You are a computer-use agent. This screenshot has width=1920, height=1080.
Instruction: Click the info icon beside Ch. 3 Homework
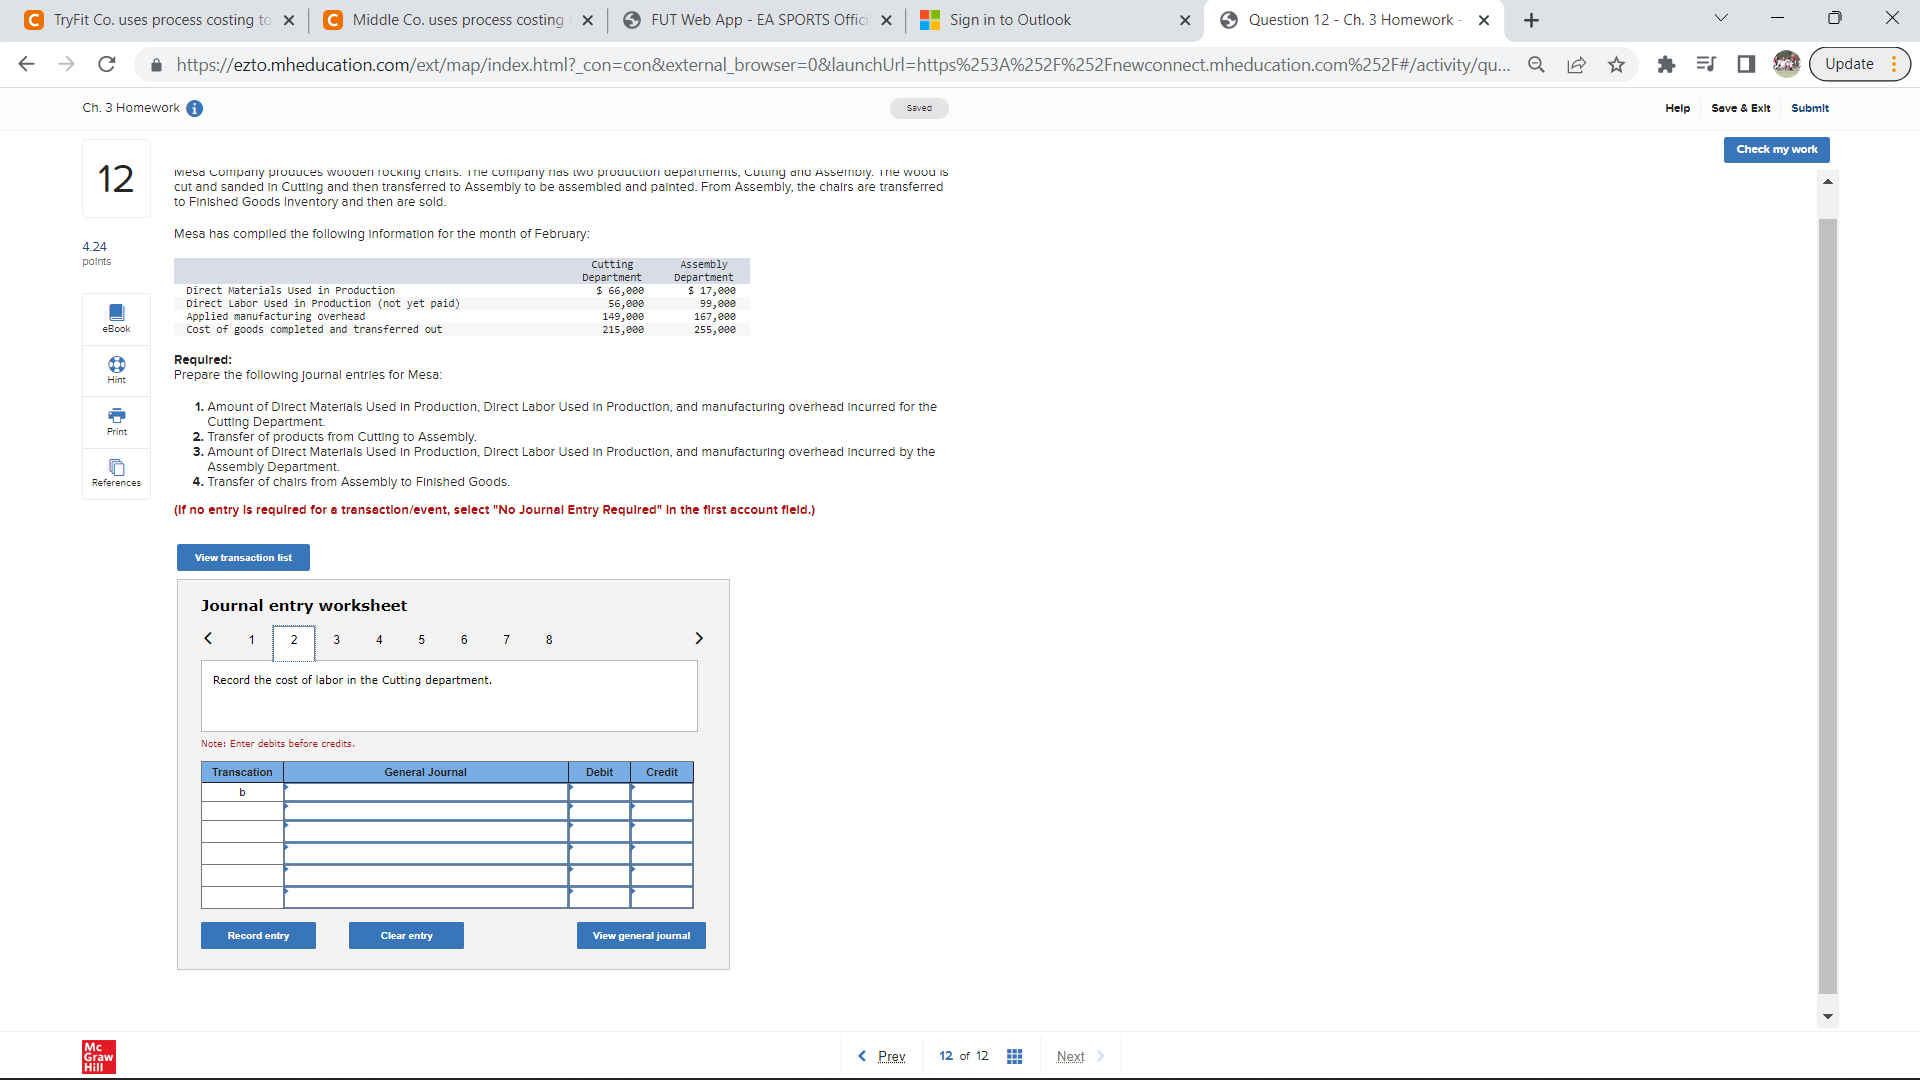(195, 108)
